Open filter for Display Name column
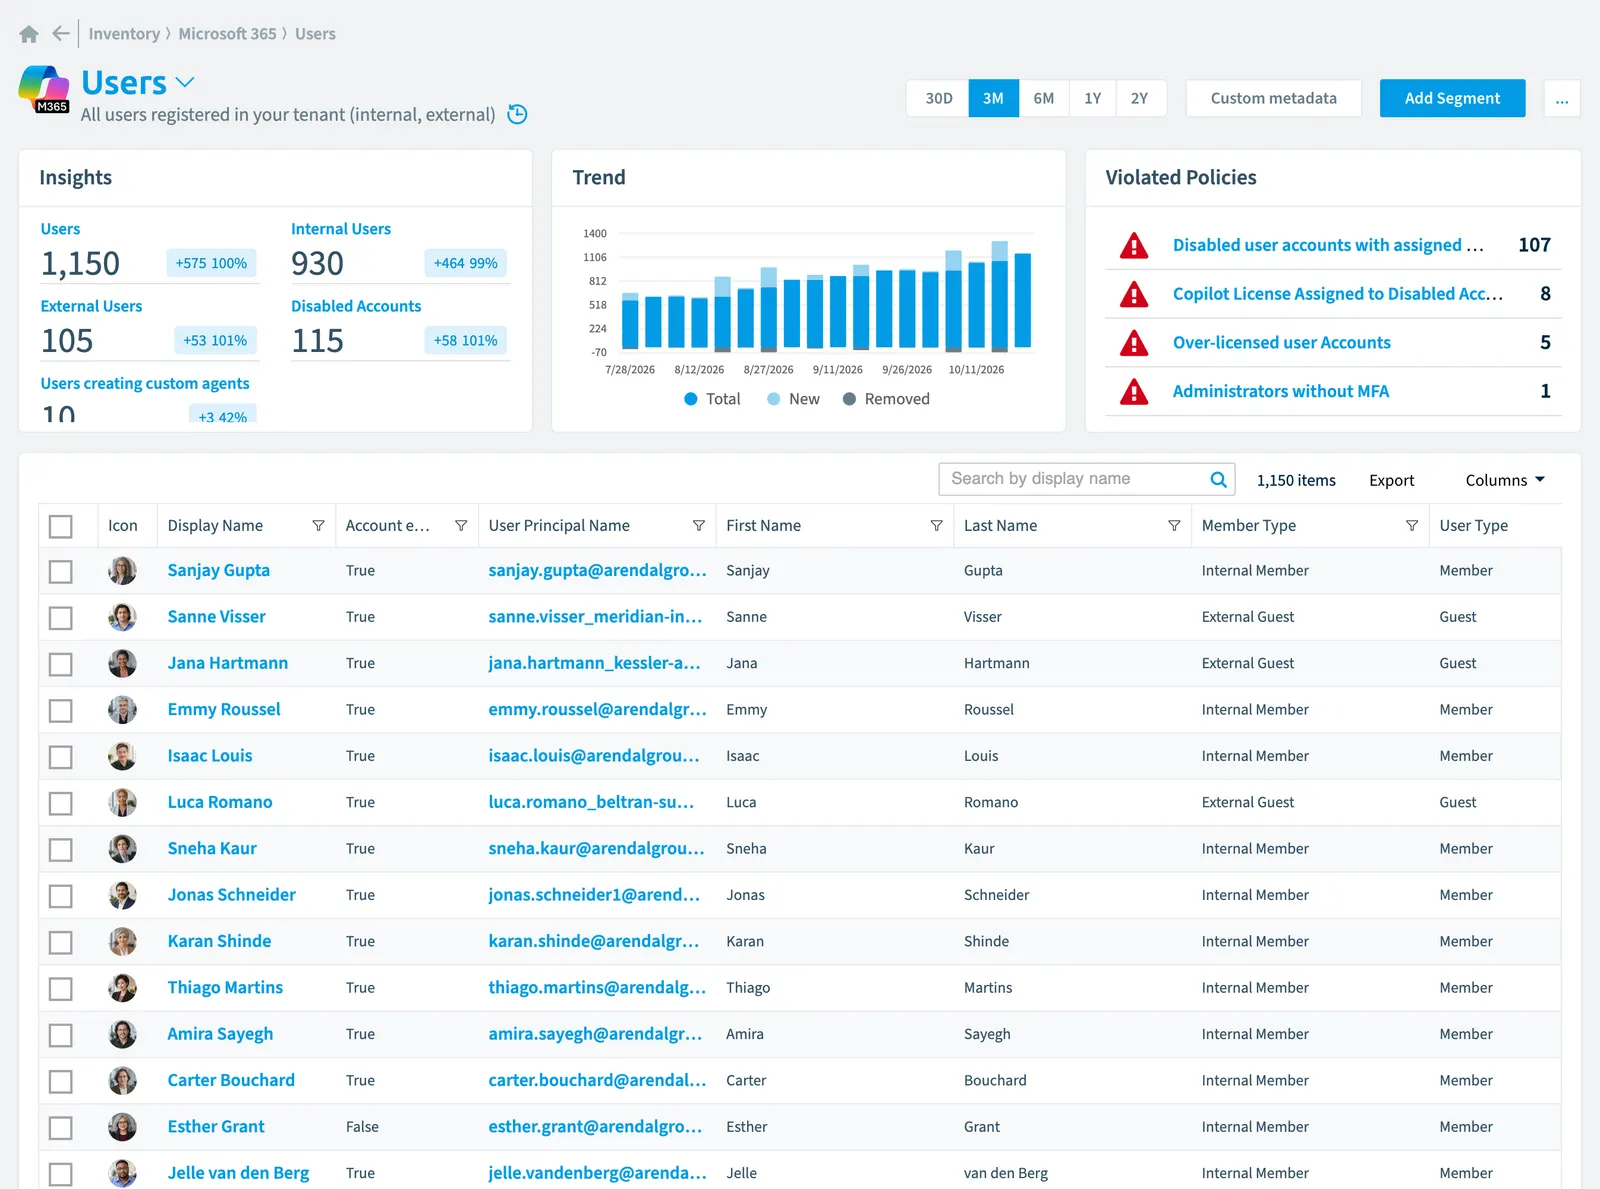Screen dimensions: 1600x1189 [x=318, y=526]
